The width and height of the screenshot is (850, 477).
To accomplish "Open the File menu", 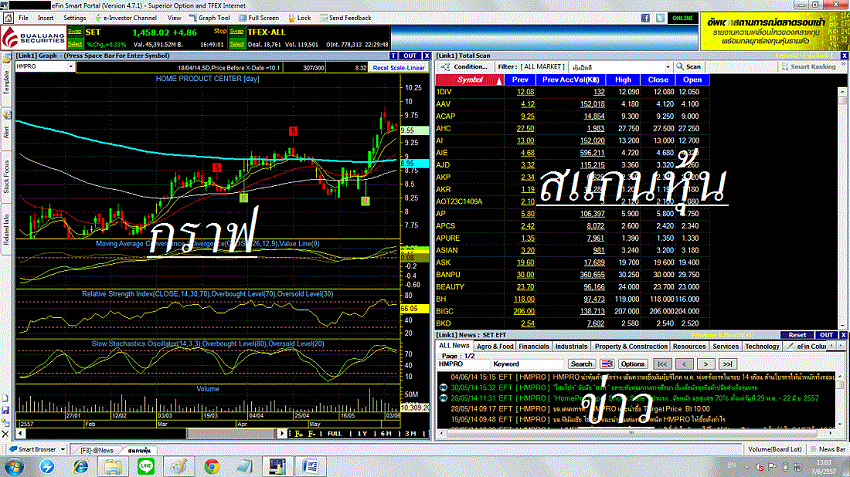I will (x=23, y=18).
